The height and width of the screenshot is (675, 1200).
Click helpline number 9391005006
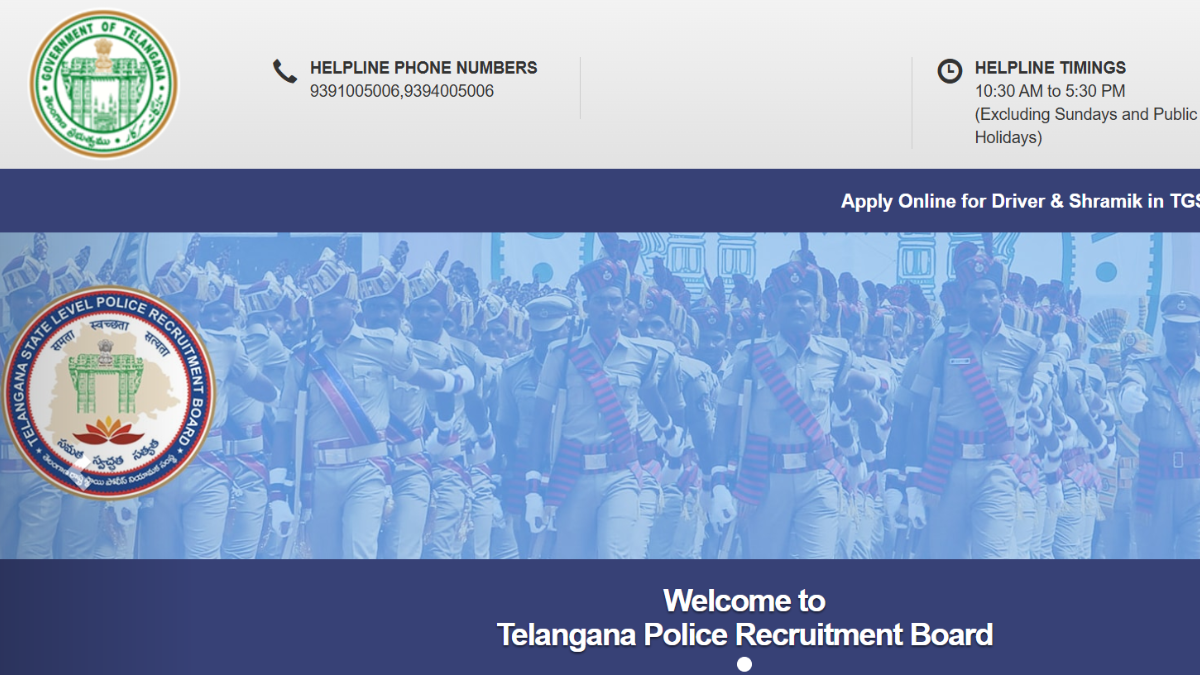click(354, 91)
